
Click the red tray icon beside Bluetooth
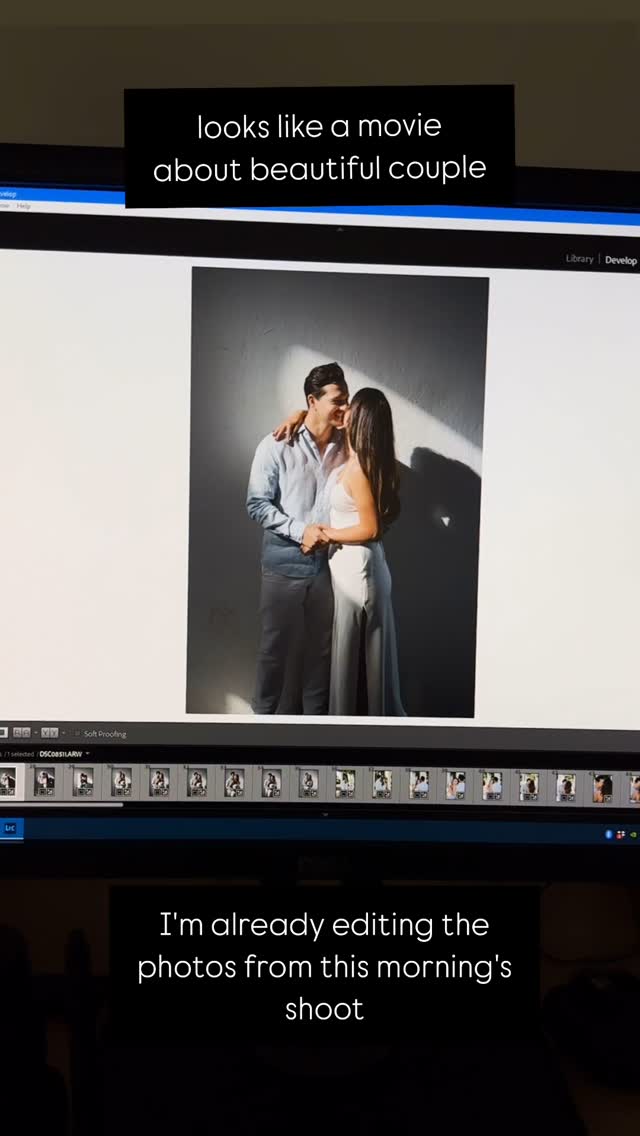[x=620, y=835]
